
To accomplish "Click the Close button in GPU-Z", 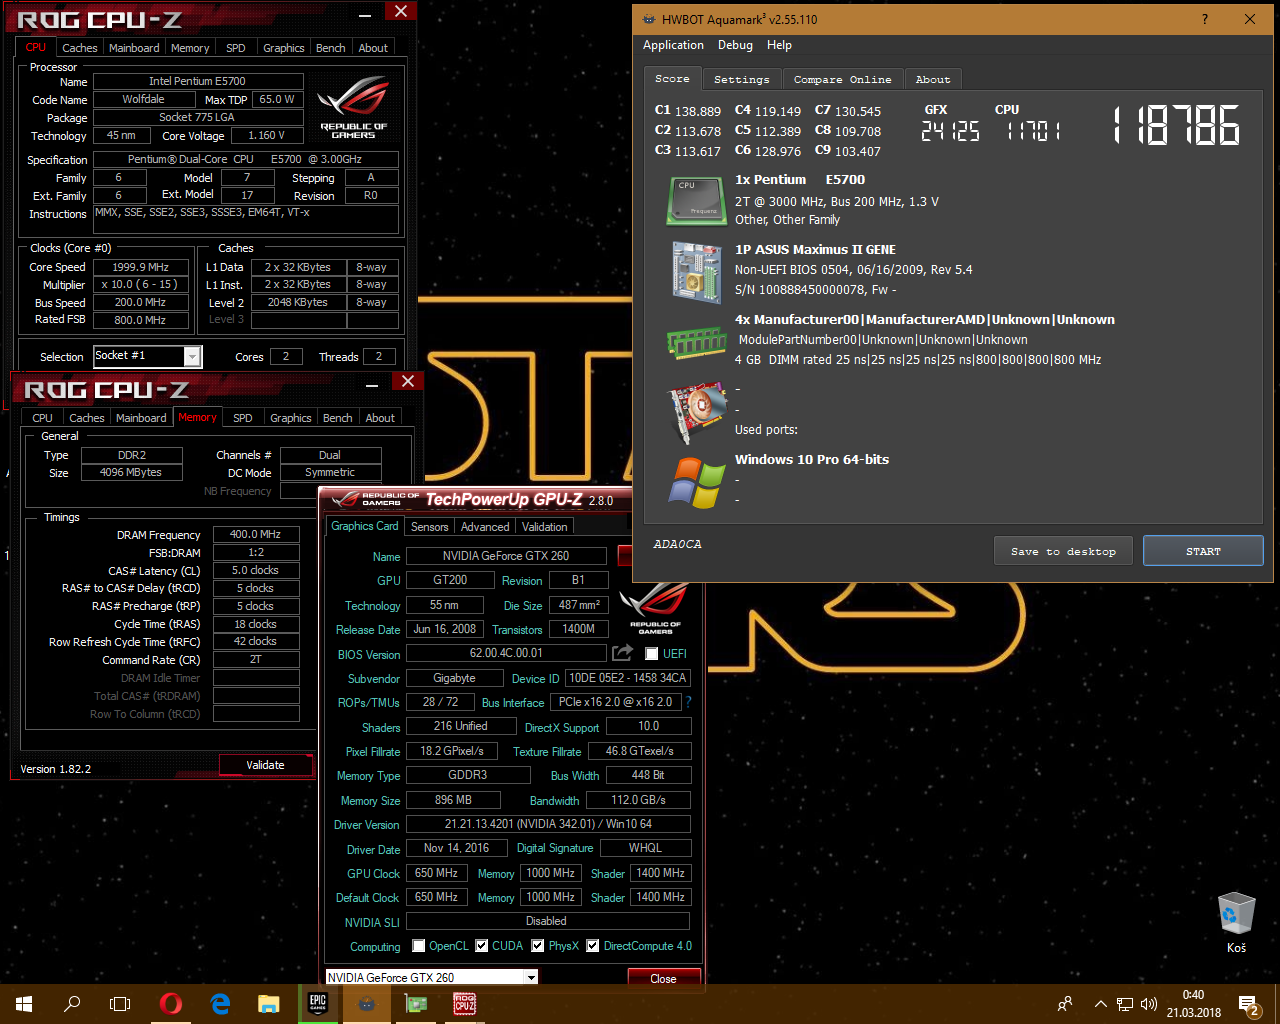I will tap(663, 978).
